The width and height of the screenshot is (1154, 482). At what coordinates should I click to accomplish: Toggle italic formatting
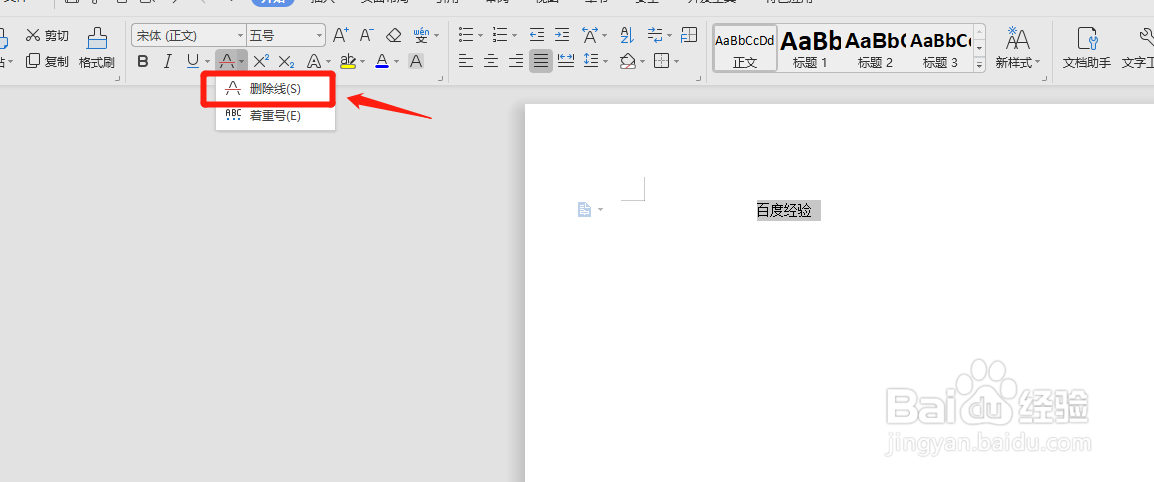click(x=168, y=61)
